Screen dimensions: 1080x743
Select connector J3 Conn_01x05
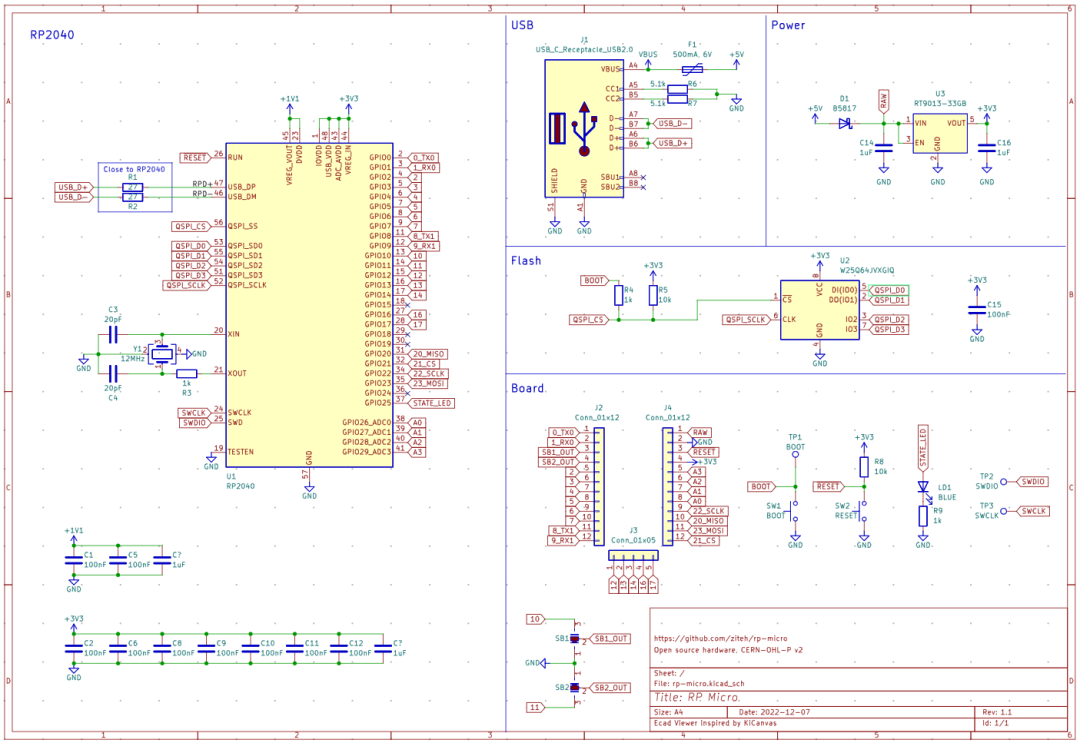(x=634, y=555)
